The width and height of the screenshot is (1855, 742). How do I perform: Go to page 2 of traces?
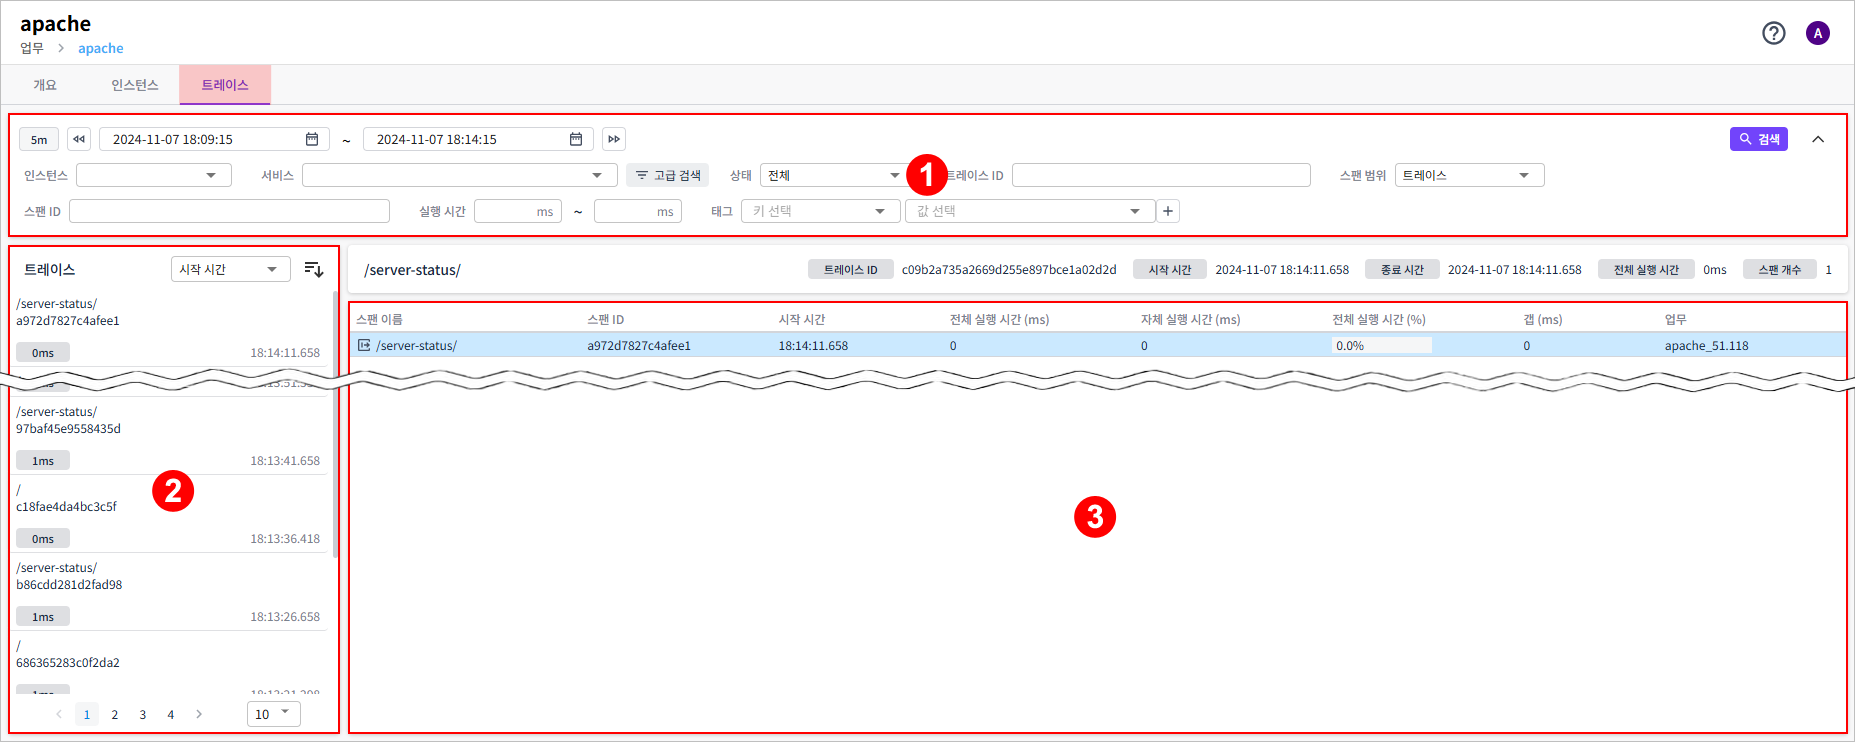[x=115, y=714]
